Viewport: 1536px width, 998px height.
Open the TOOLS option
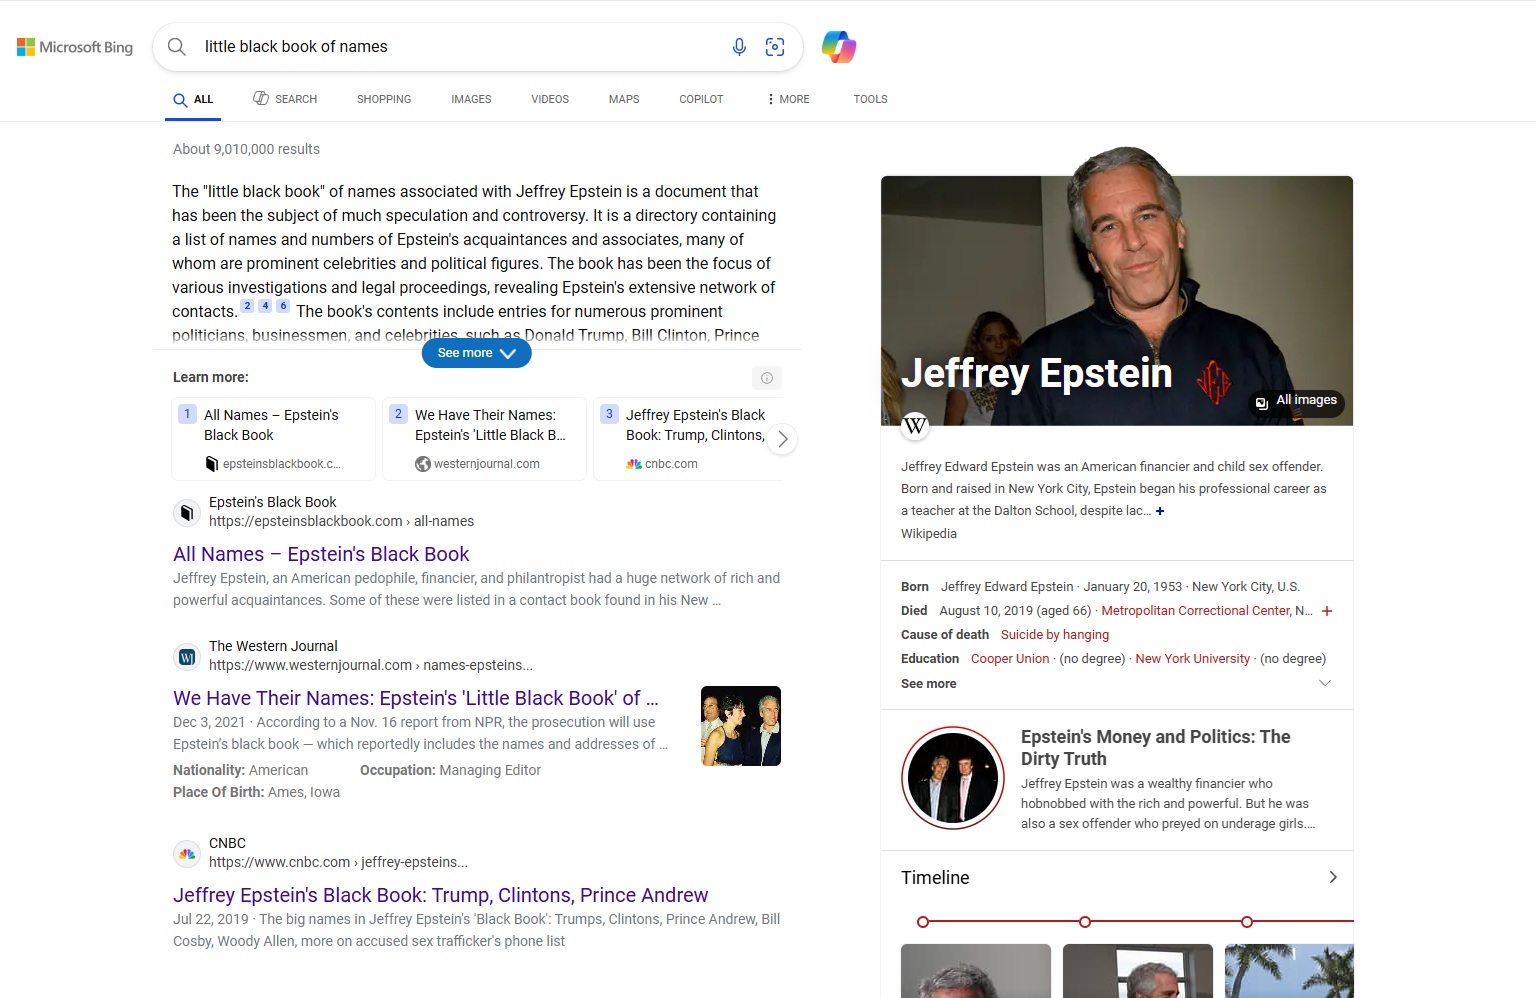[x=870, y=99]
